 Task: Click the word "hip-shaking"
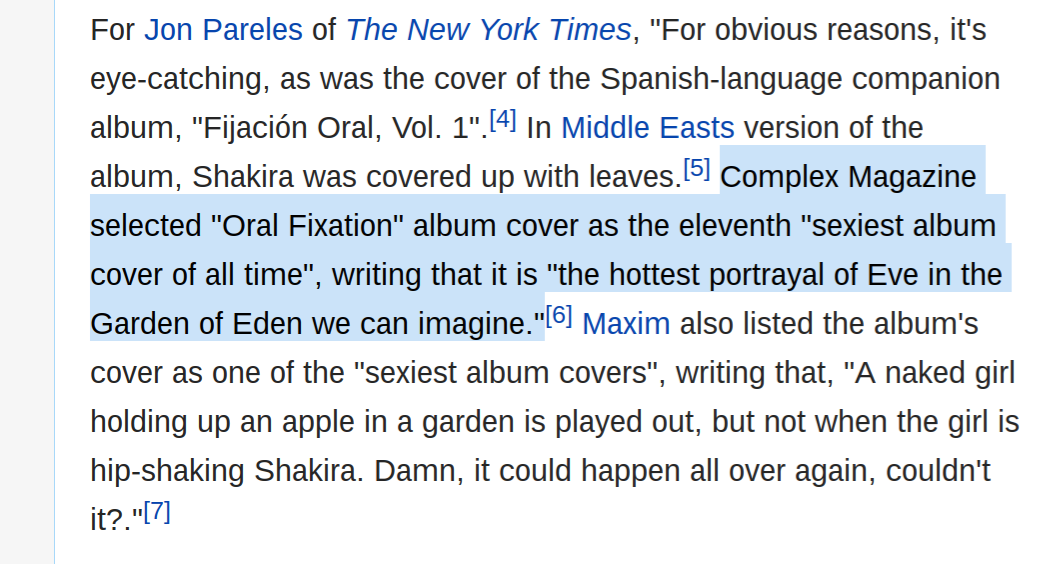[168, 471]
